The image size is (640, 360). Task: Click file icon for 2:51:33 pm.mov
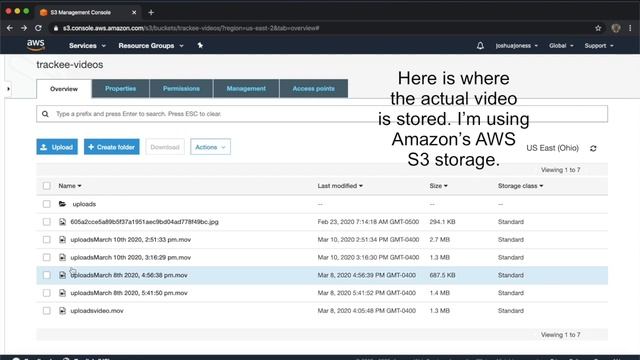click(x=62, y=240)
